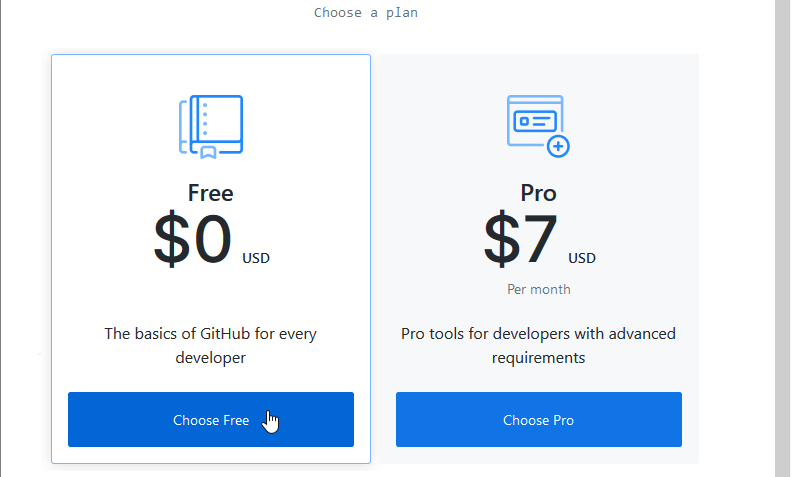Click the bookmark ribbon on the book icon
The width and height of the screenshot is (794, 477).
207,152
